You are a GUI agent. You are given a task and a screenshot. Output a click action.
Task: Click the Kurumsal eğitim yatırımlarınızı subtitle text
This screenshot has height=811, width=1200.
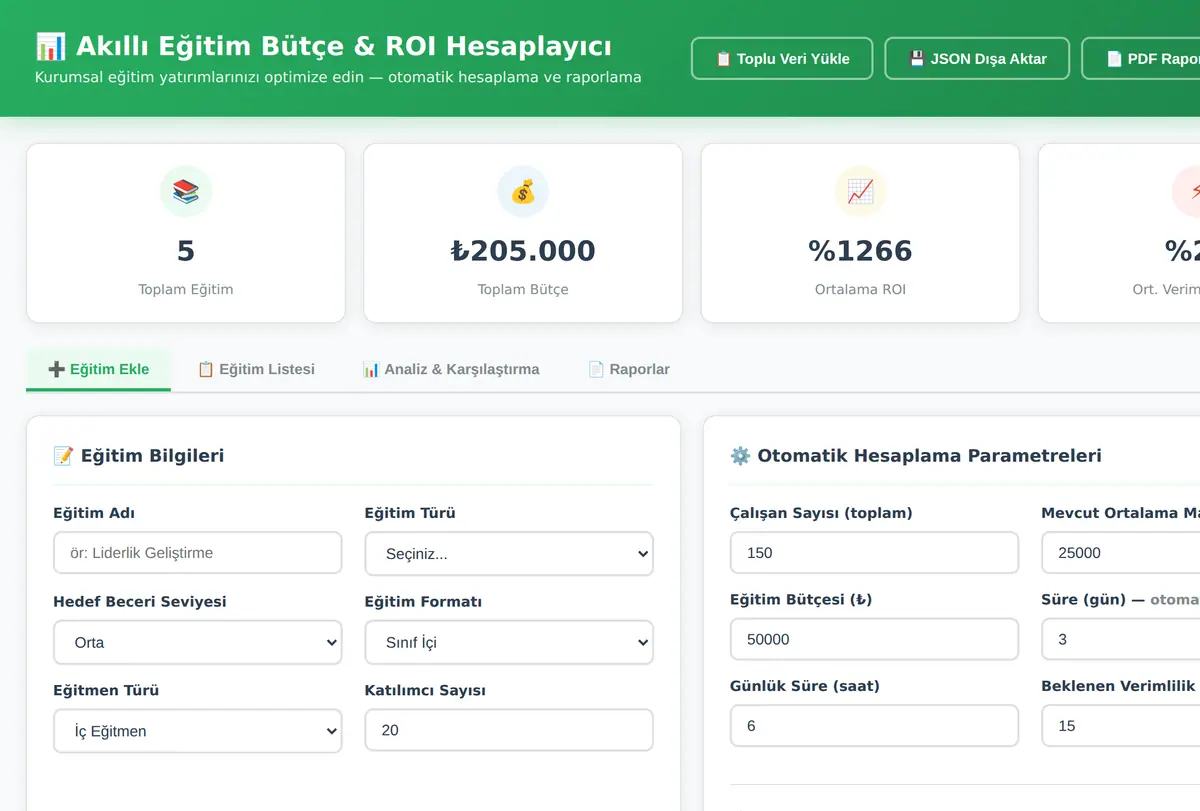coord(338,77)
